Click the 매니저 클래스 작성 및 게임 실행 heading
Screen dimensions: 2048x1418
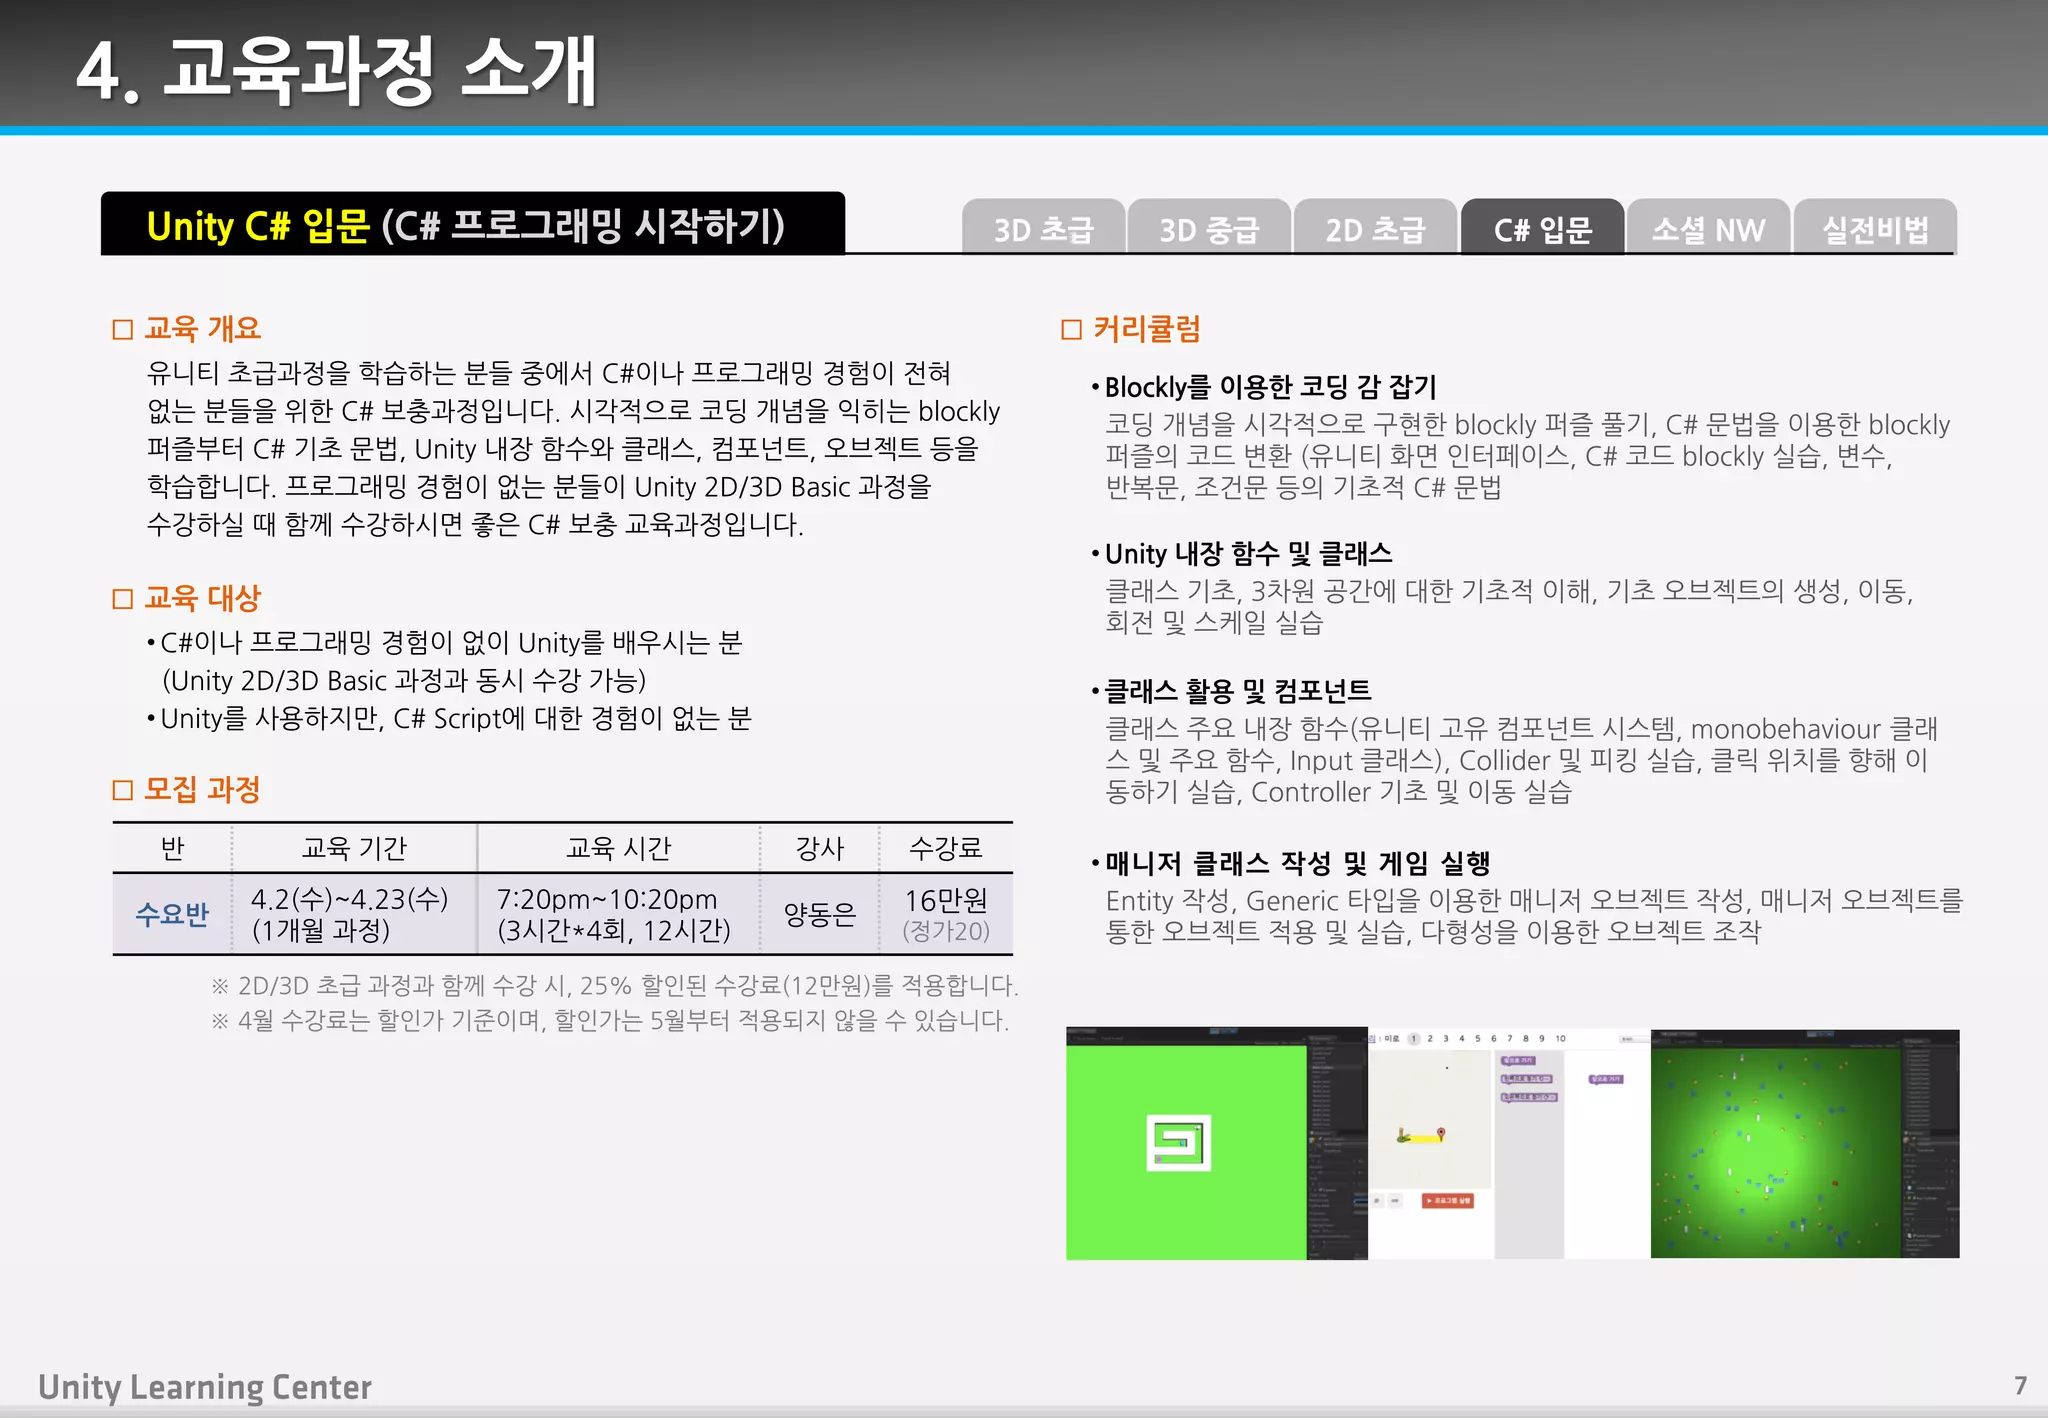(x=1298, y=863)
